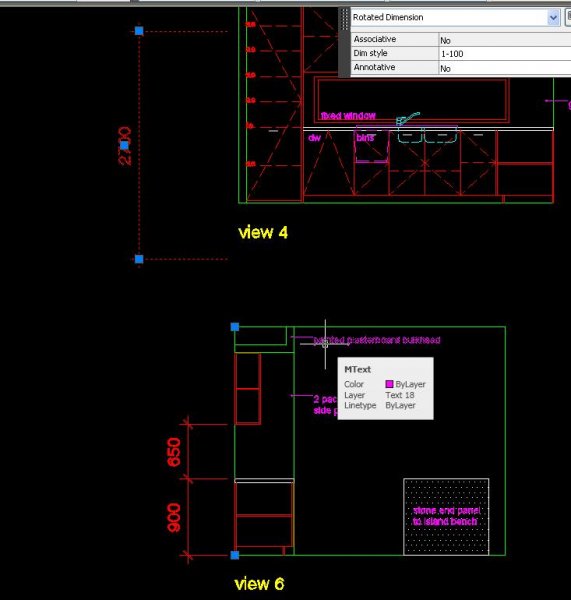
Task: Select the top grip of the 2700 dimension
Action: click(x=139, y=31)
